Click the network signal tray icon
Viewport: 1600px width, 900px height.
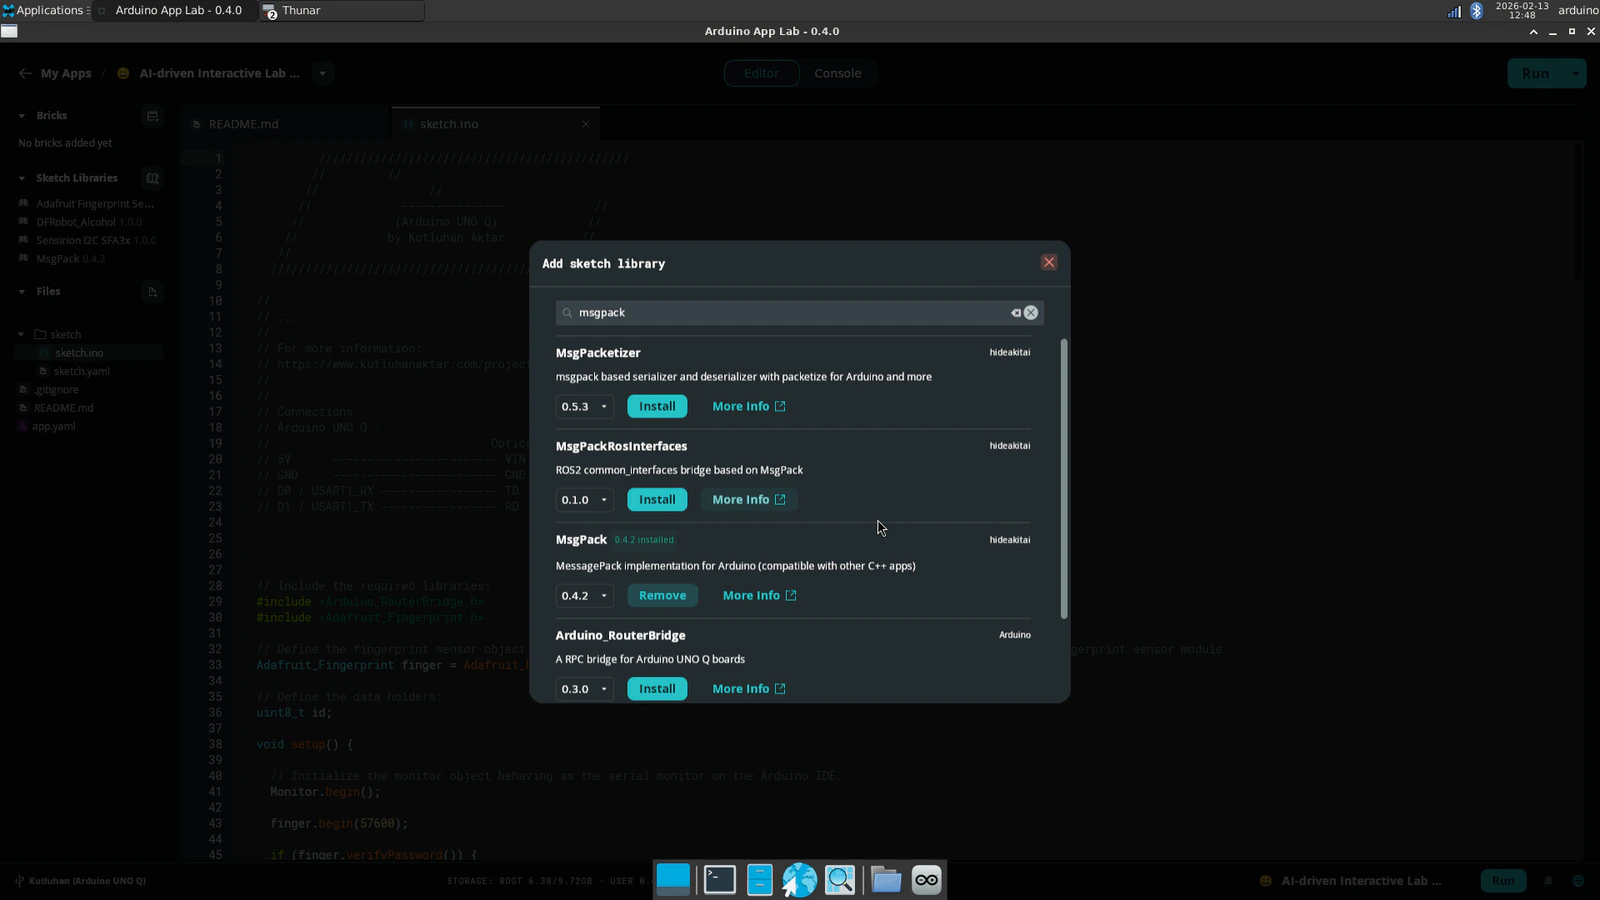1454,11
